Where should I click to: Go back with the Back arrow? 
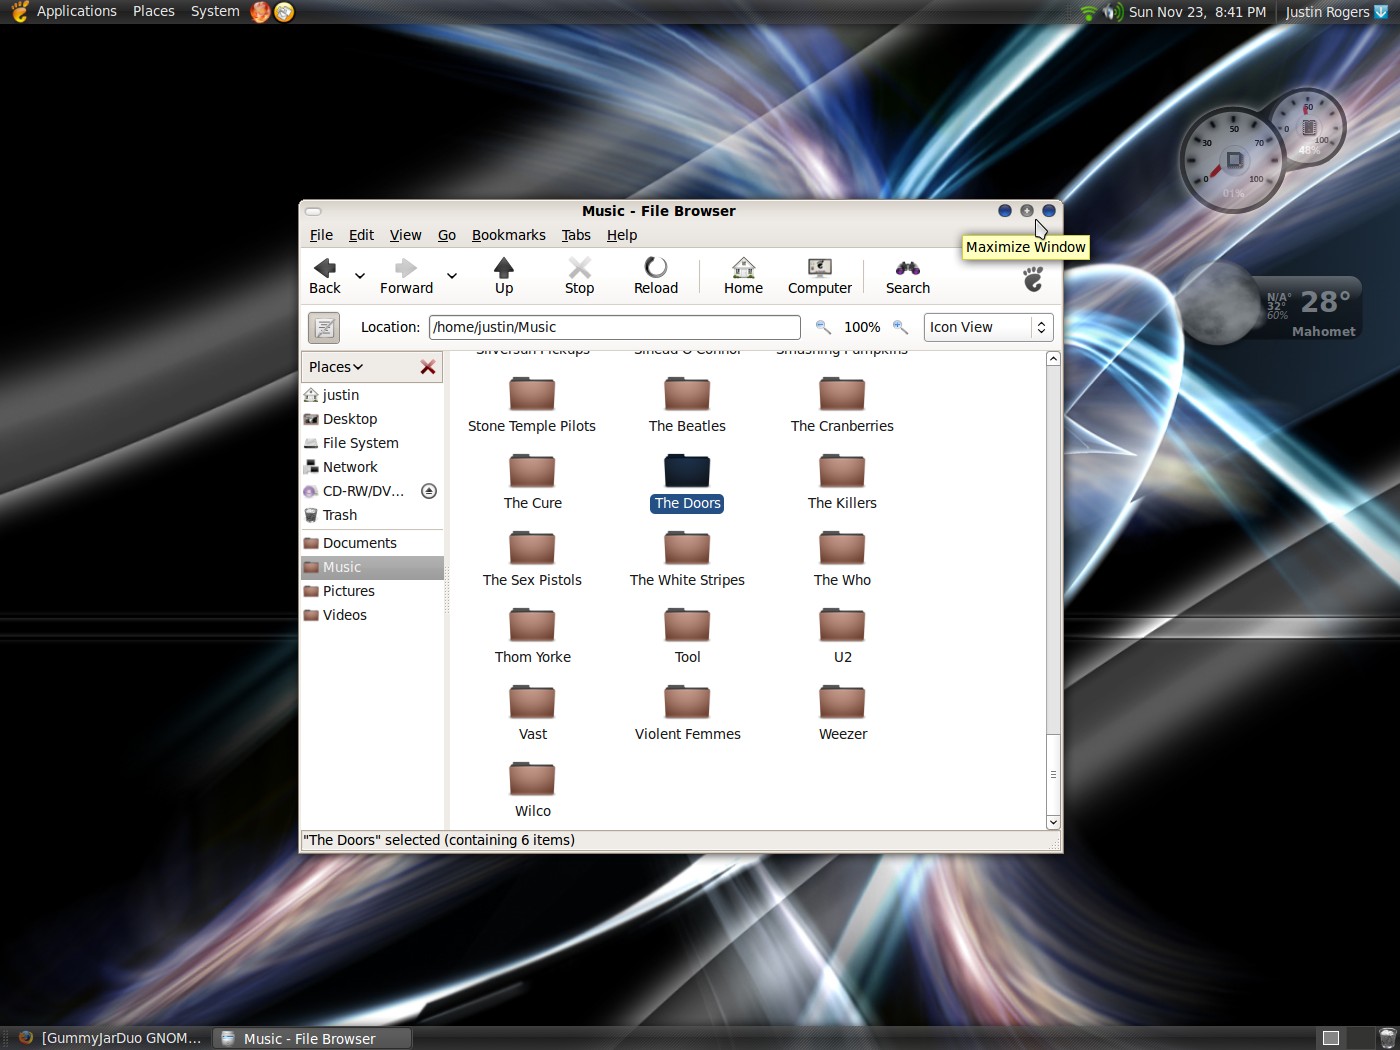[325, 276]
